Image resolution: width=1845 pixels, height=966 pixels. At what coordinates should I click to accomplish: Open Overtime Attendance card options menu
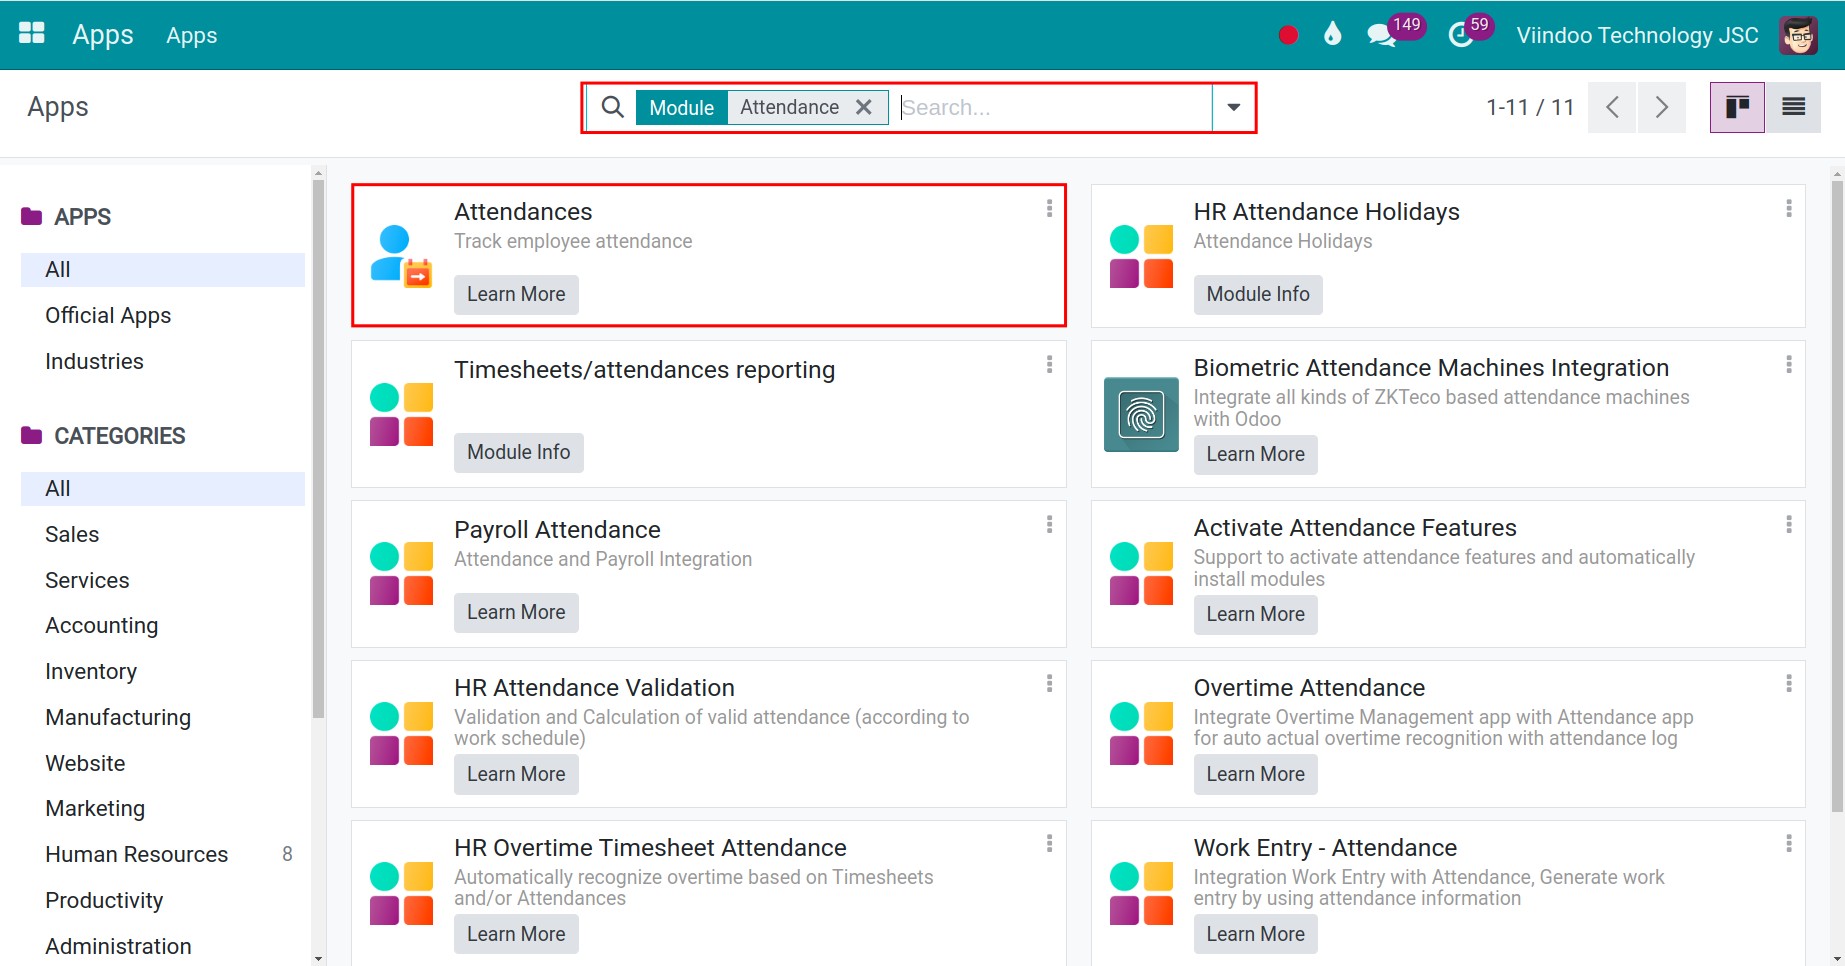[x=1788, y=684]
